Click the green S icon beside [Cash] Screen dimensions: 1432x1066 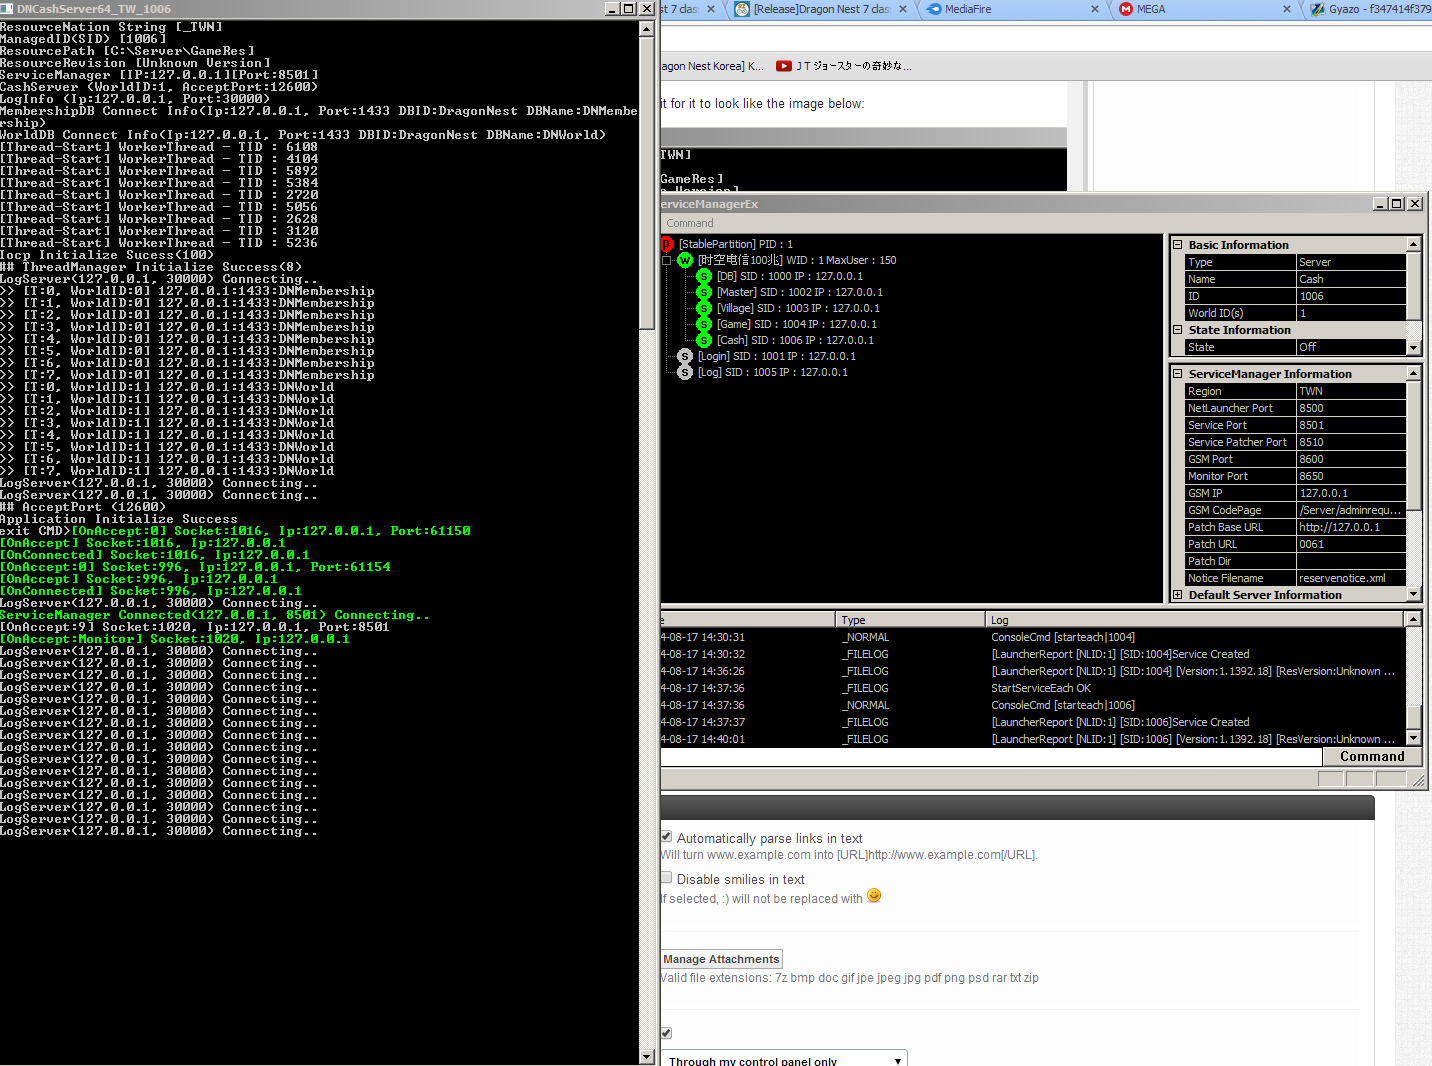pyautogui.click(x=704, y=340)
